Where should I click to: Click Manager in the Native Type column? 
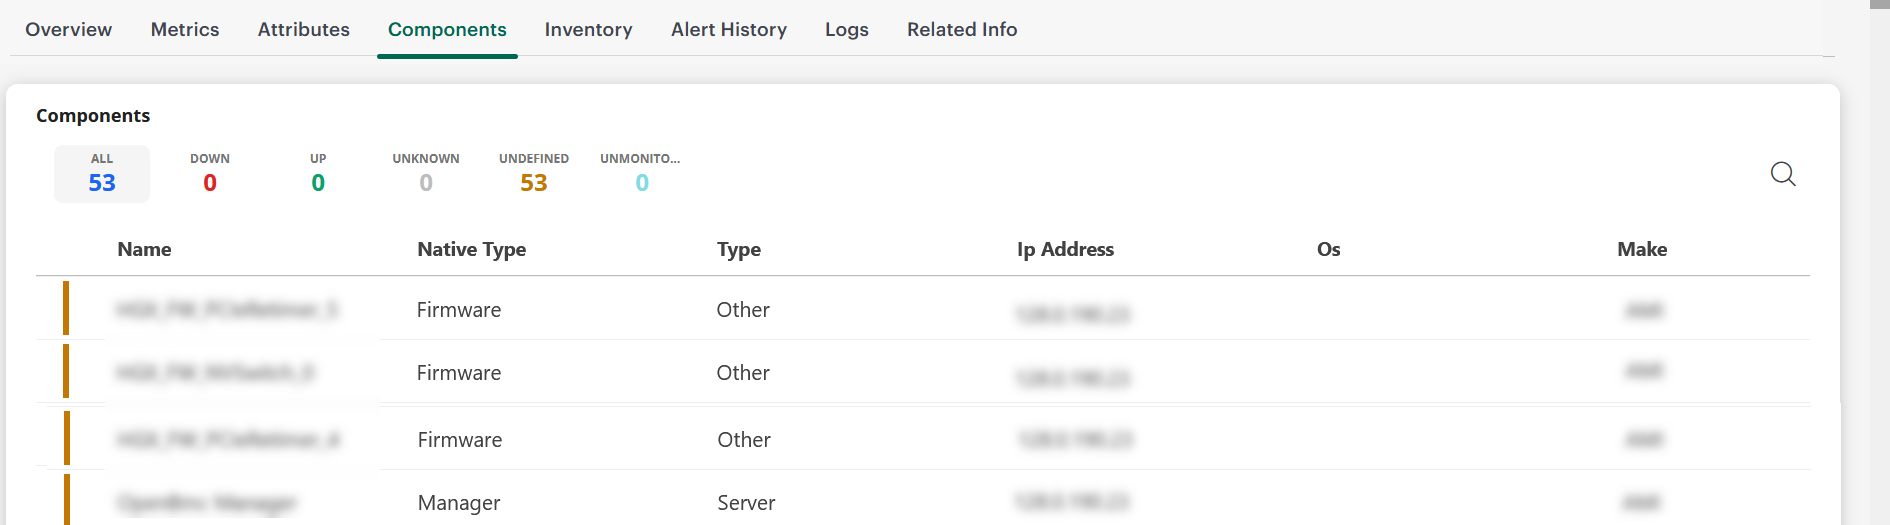tap(459, 503)
